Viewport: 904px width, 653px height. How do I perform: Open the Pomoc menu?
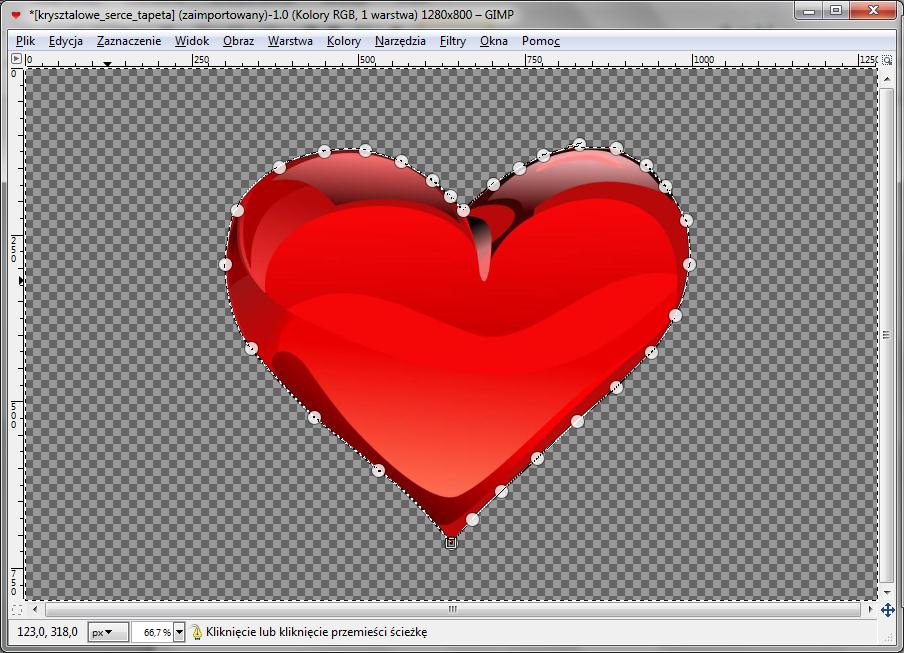coord(541,41)
